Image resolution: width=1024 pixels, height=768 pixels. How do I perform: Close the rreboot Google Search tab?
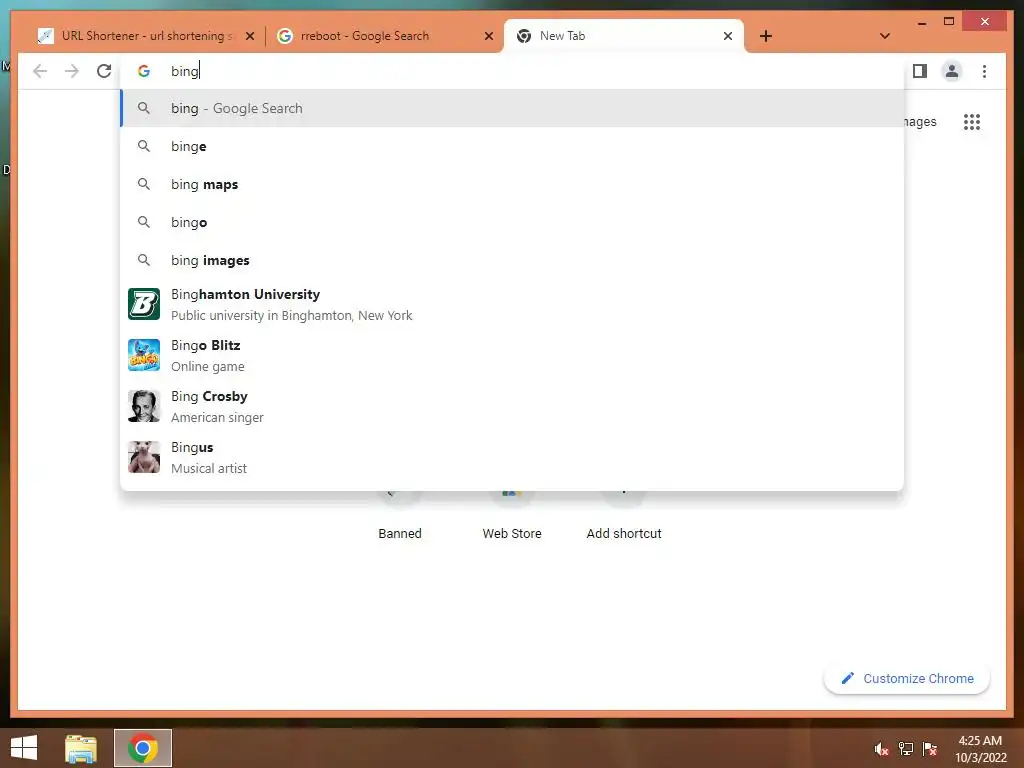(488, 36)
